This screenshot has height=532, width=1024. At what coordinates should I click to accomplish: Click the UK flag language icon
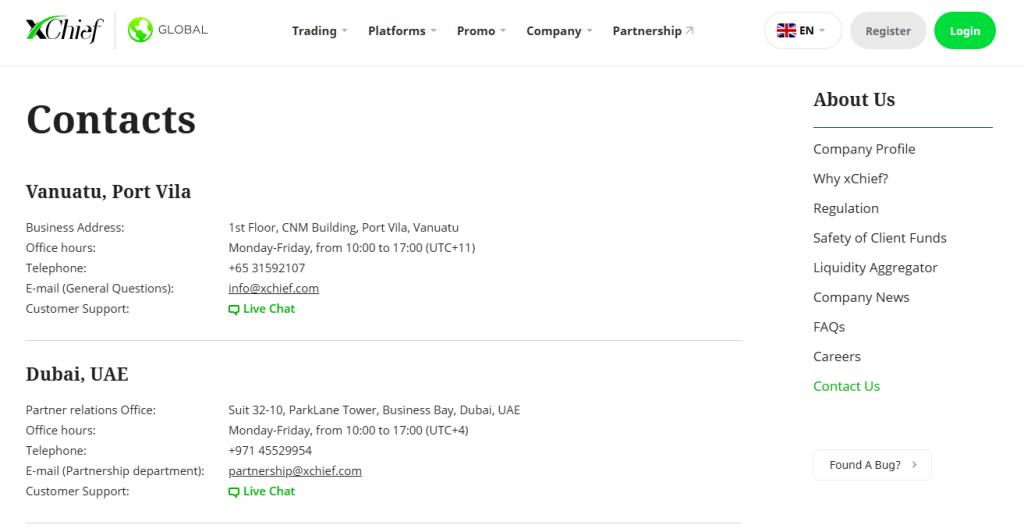click(x=786, y=31)
